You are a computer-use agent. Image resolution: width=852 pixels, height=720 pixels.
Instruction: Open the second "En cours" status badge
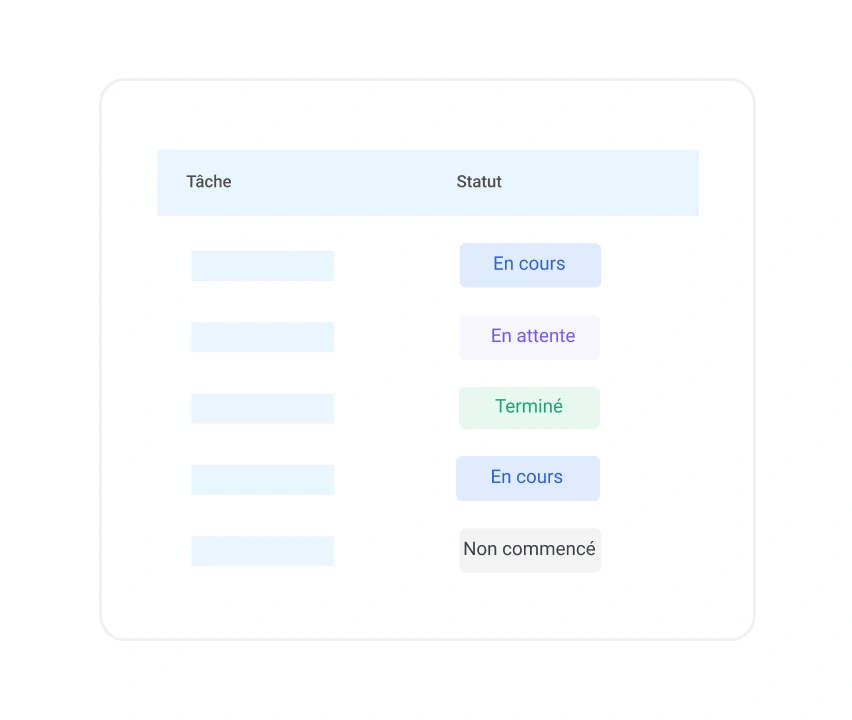[x=528, y=478]
